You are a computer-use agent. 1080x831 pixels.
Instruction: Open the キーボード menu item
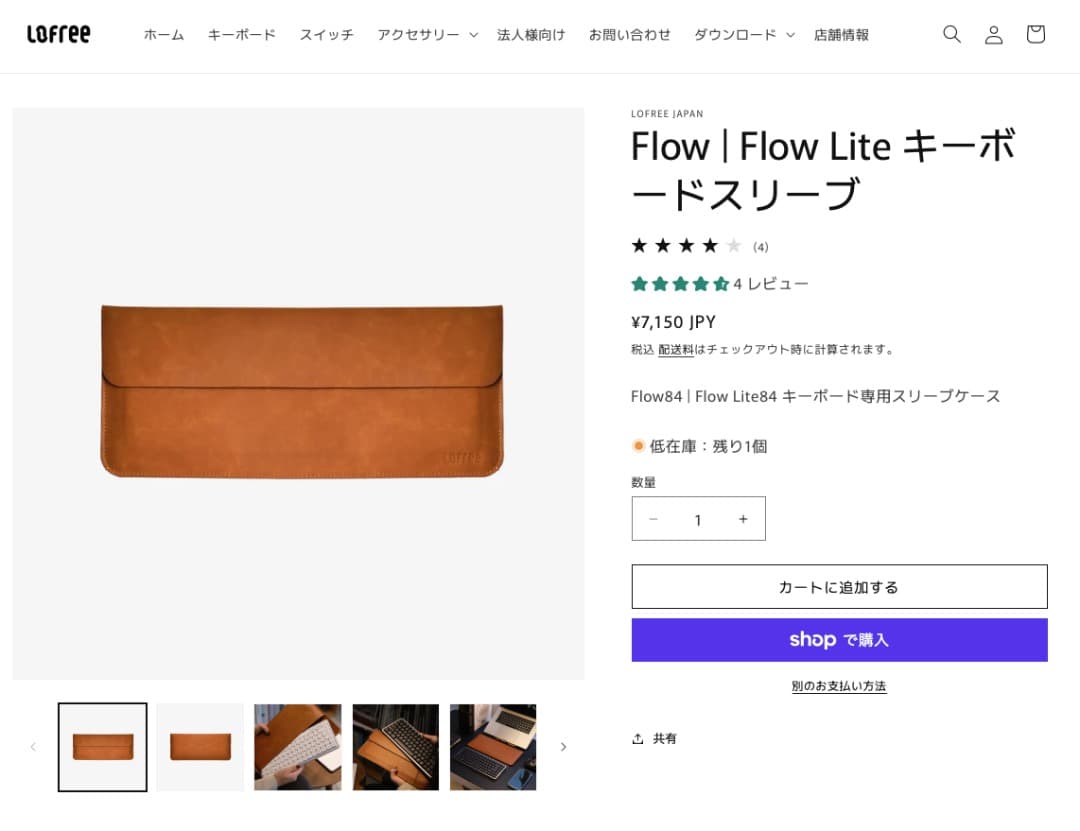point(241,33)
